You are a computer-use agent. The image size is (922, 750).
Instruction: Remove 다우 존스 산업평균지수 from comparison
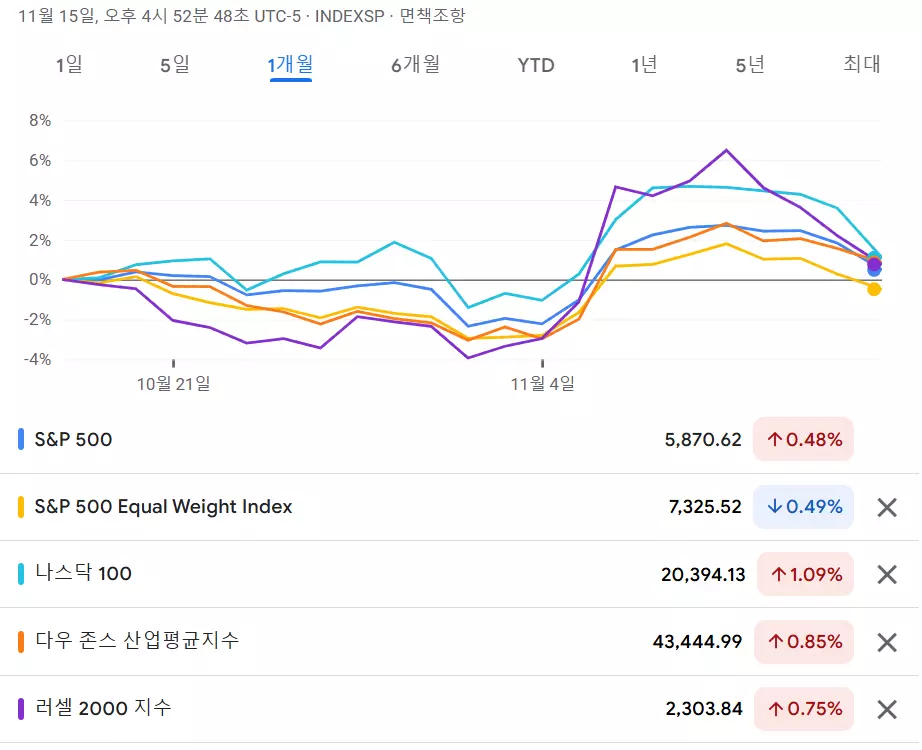(x=887, y=642)
